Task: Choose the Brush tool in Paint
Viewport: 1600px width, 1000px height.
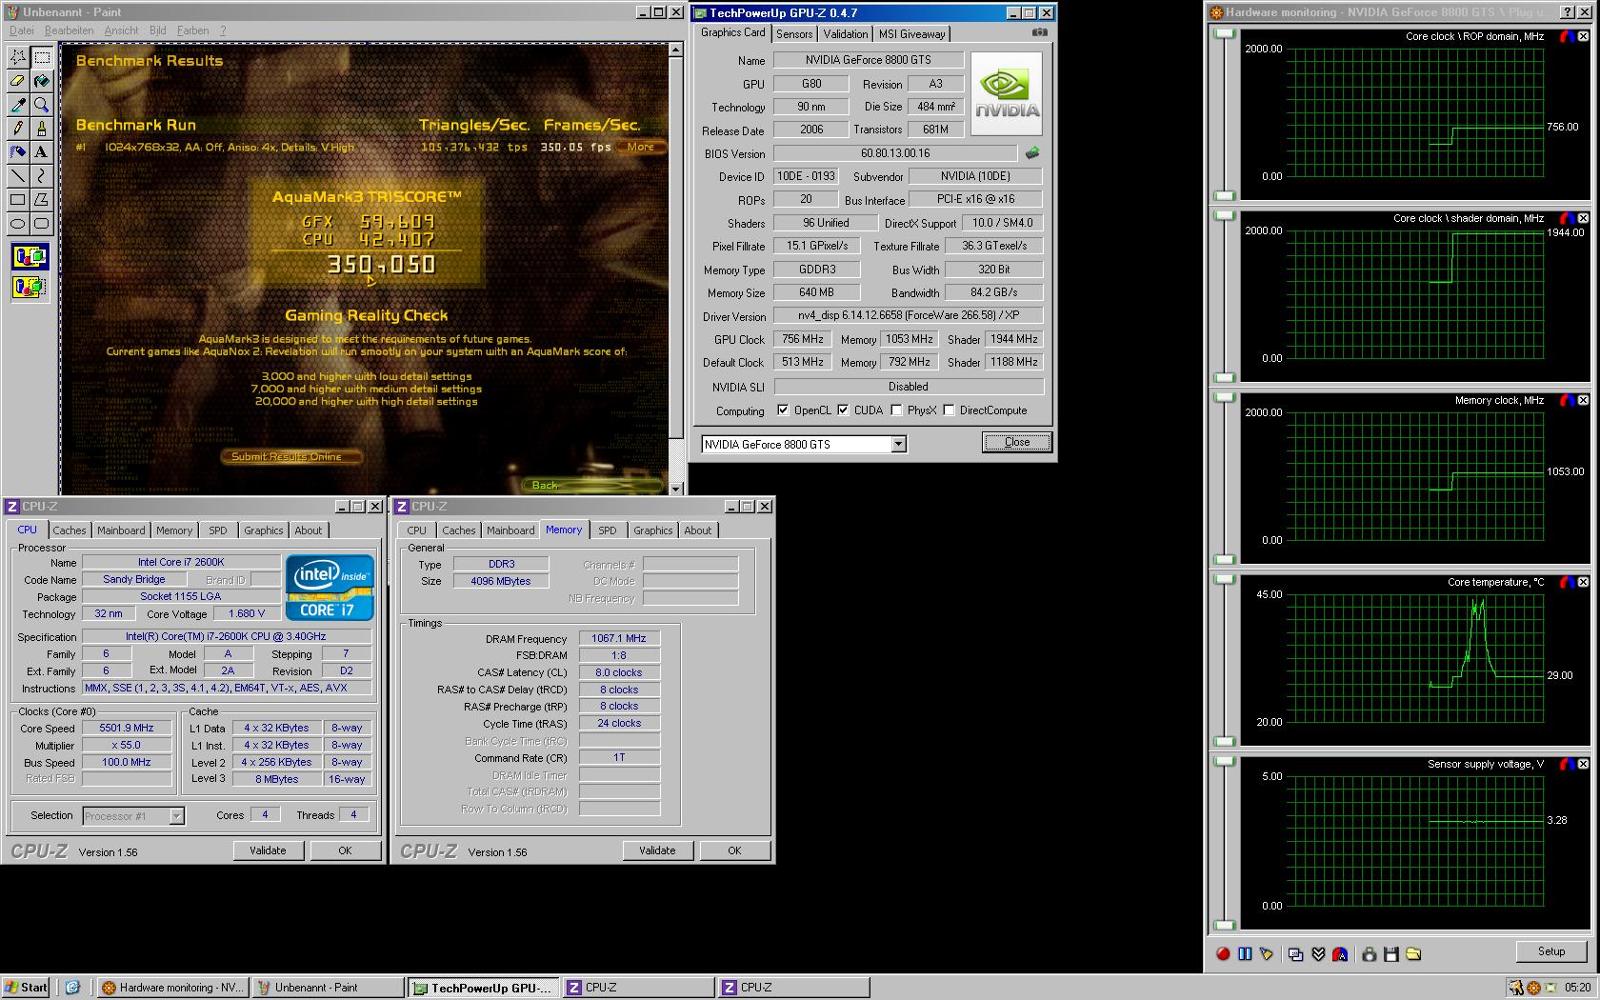Action: click(41, 129)
